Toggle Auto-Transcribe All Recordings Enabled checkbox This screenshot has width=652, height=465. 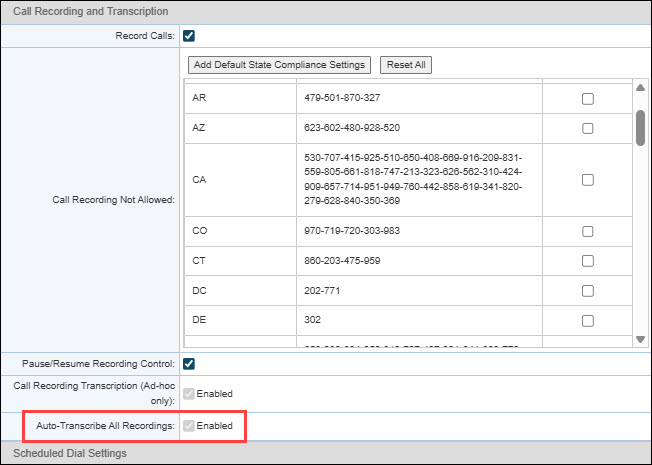189,426
